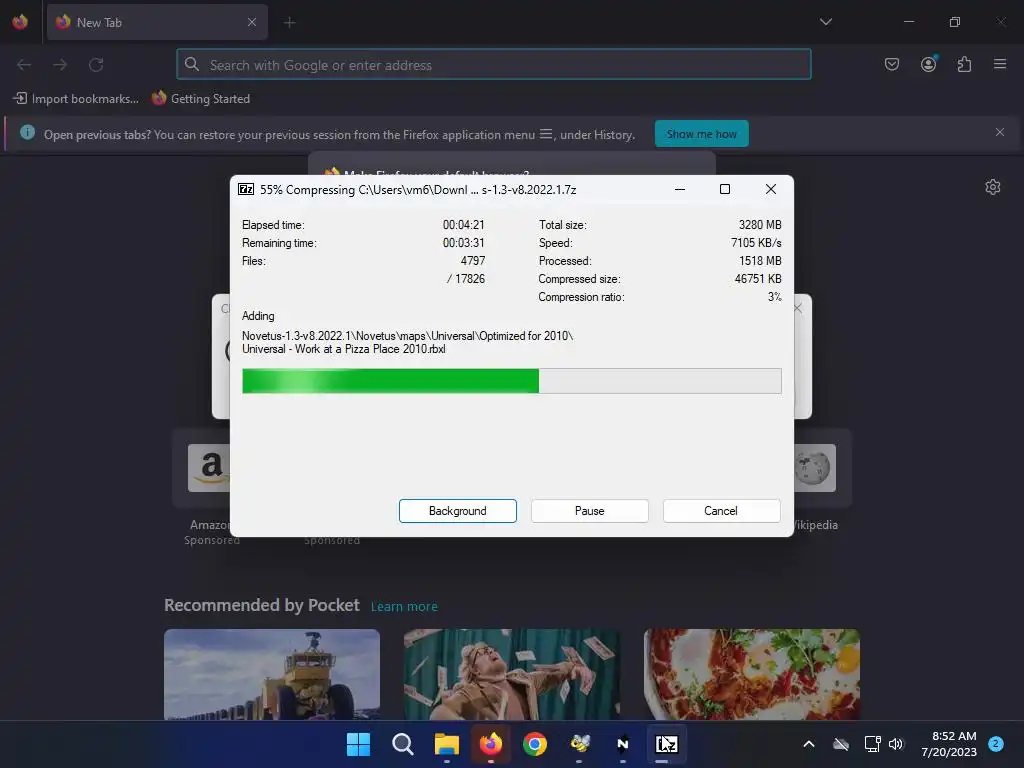
Task: Minimize the 7-Zip compressing dialog
Action: click(680, 189)
